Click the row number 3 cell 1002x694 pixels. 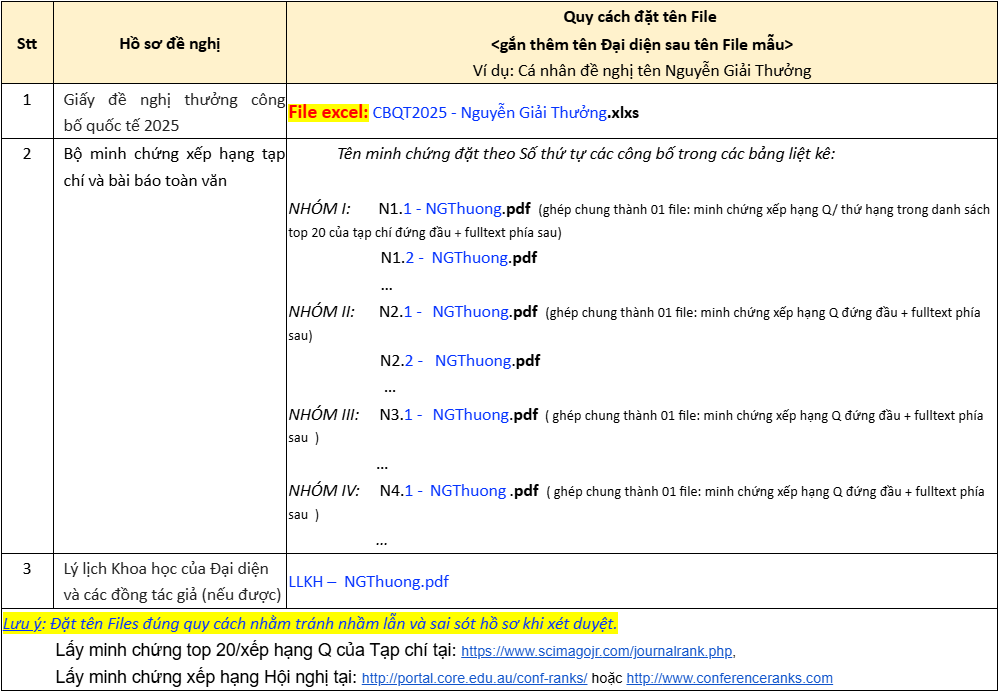pyautogui.click(x=27, y=568)
